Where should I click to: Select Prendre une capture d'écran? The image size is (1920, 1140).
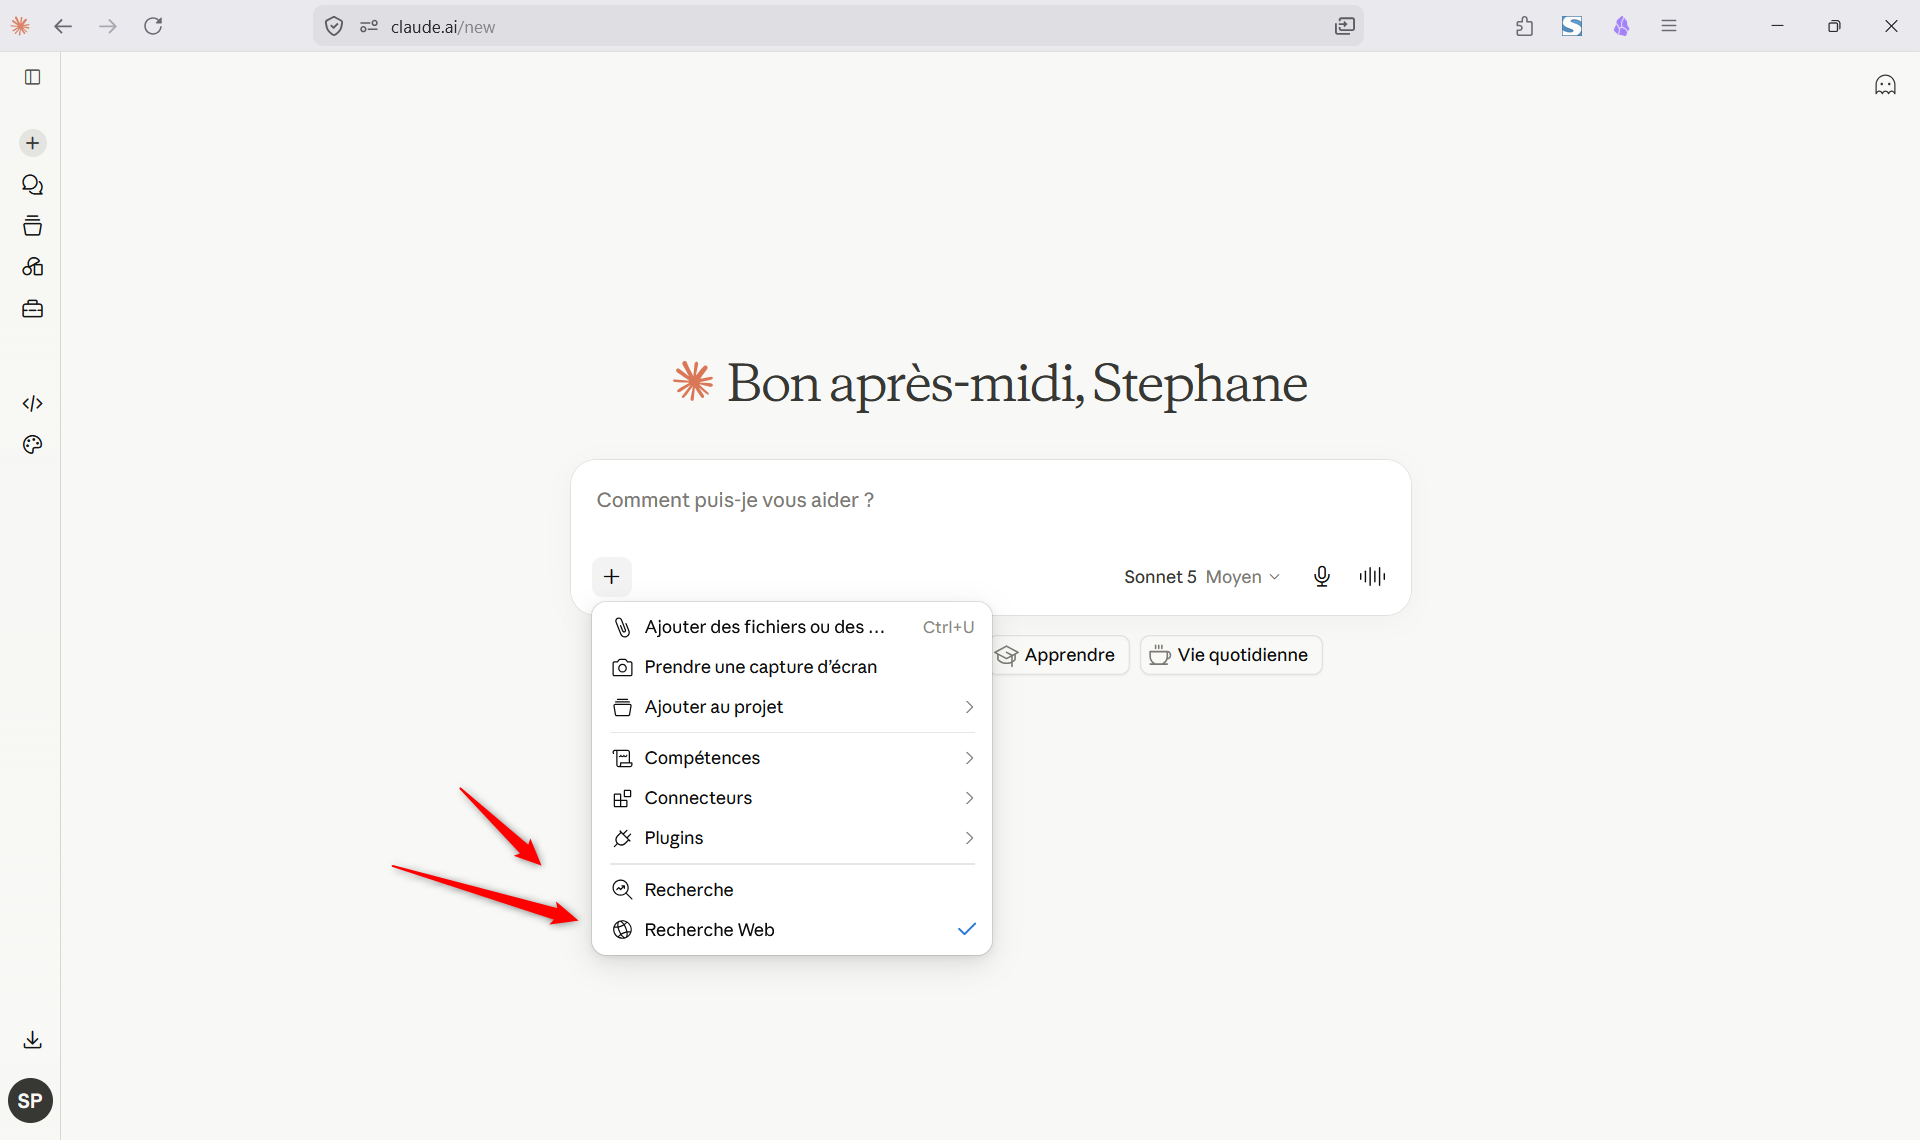792,667
